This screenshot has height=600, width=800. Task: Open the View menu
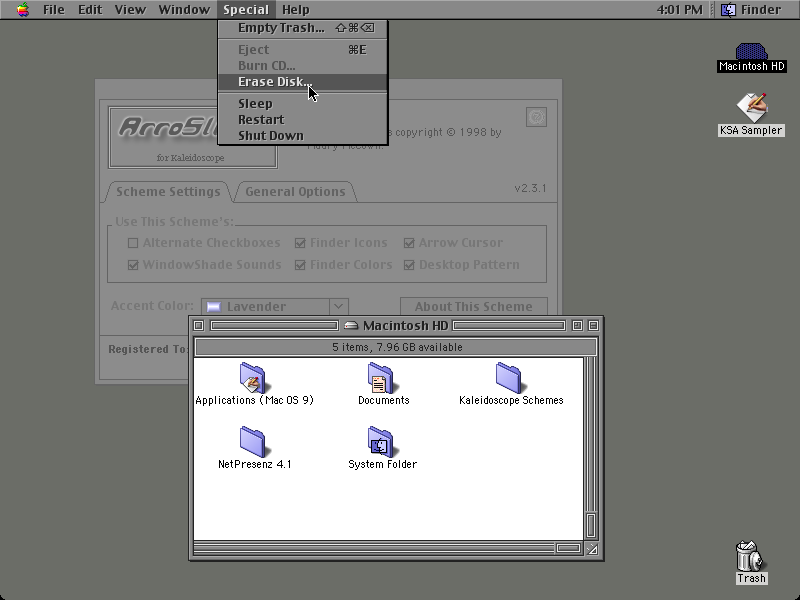pos(130,10)
